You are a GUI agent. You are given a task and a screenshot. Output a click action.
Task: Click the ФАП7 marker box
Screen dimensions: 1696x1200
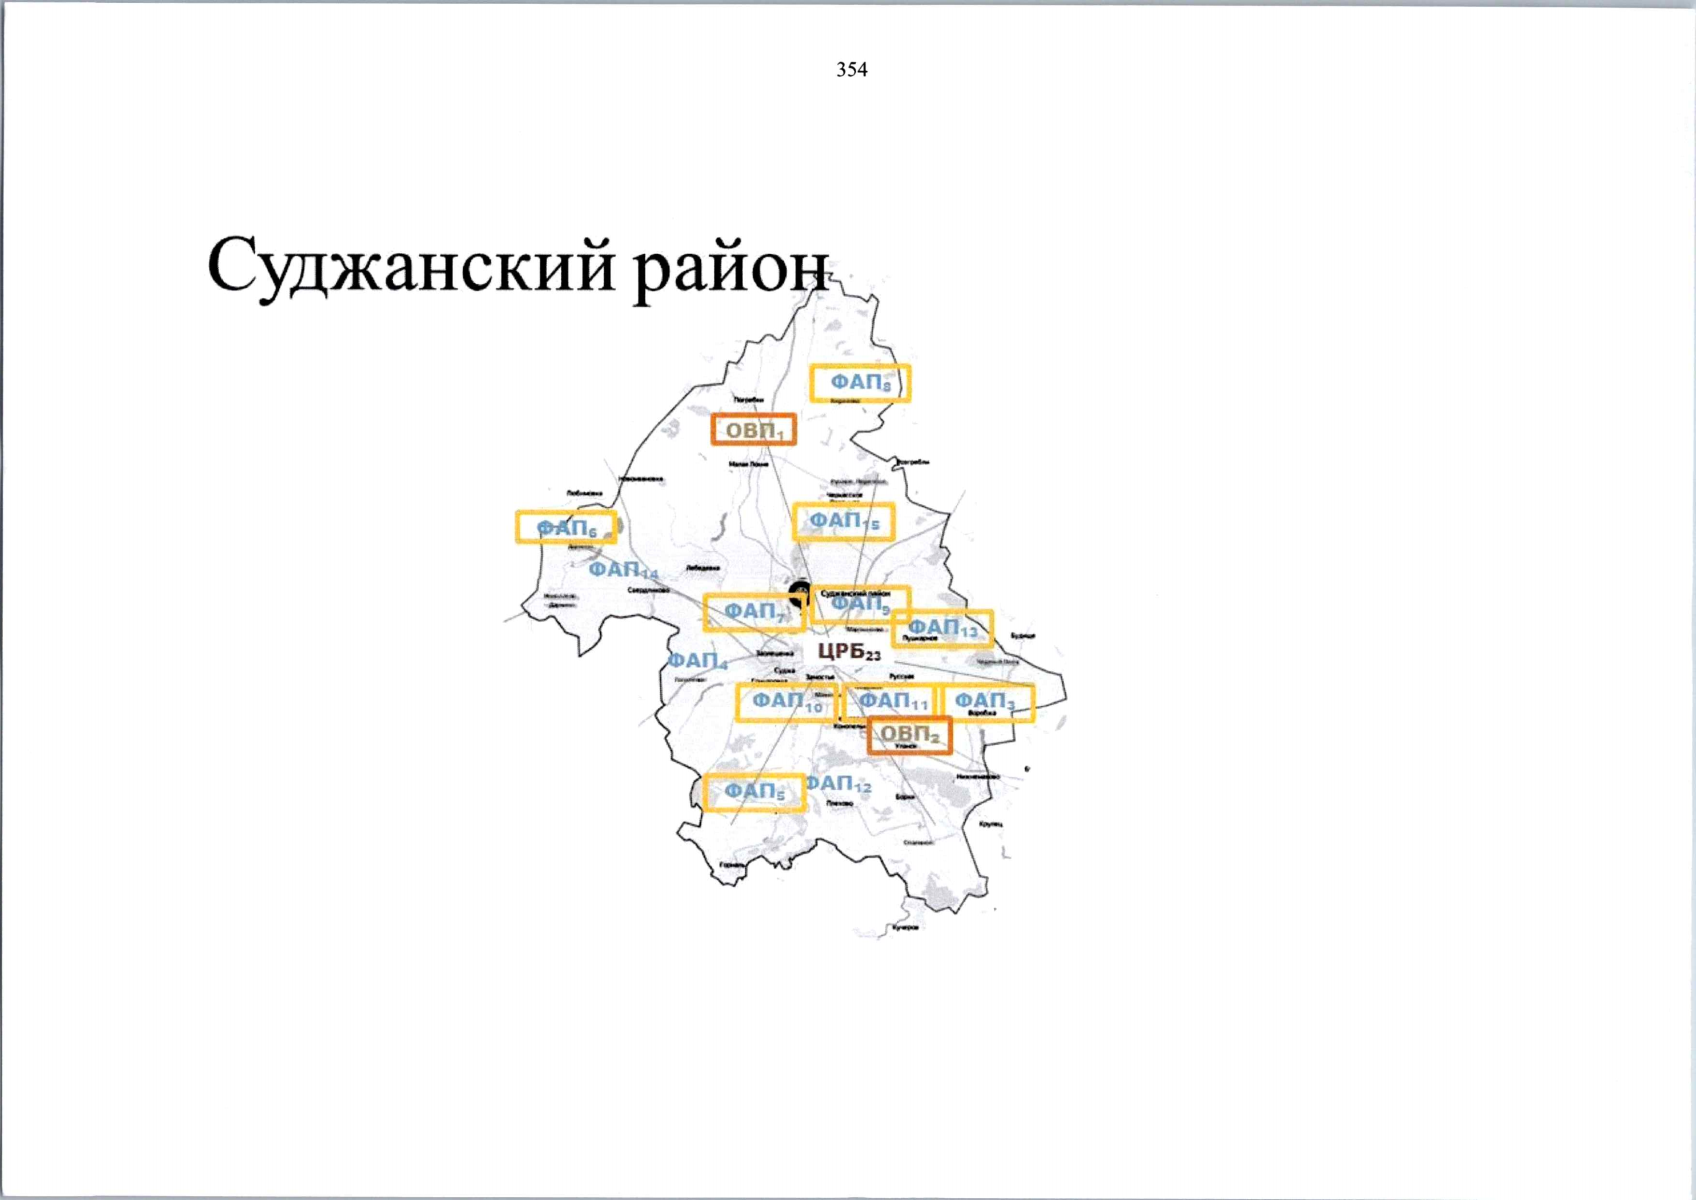coord(752,612)
